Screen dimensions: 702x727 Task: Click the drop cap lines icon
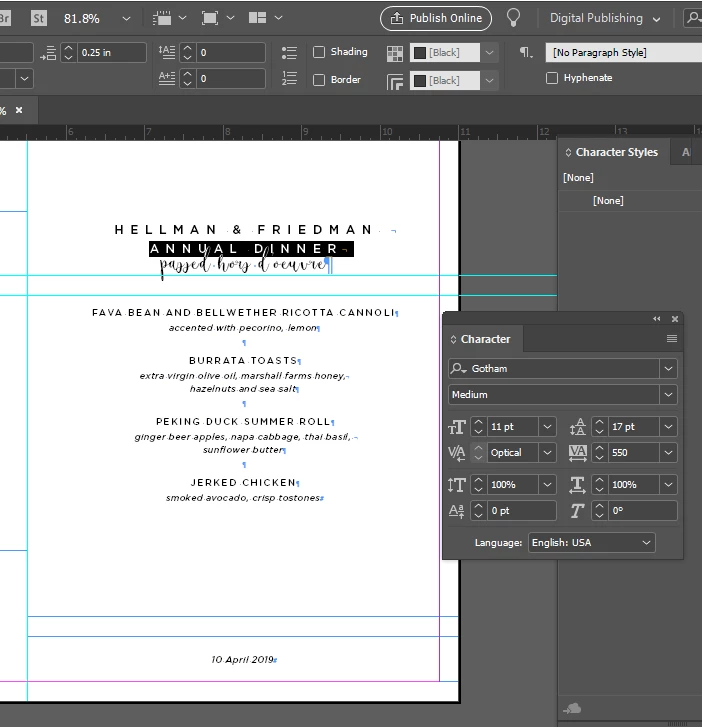[167, 78]
